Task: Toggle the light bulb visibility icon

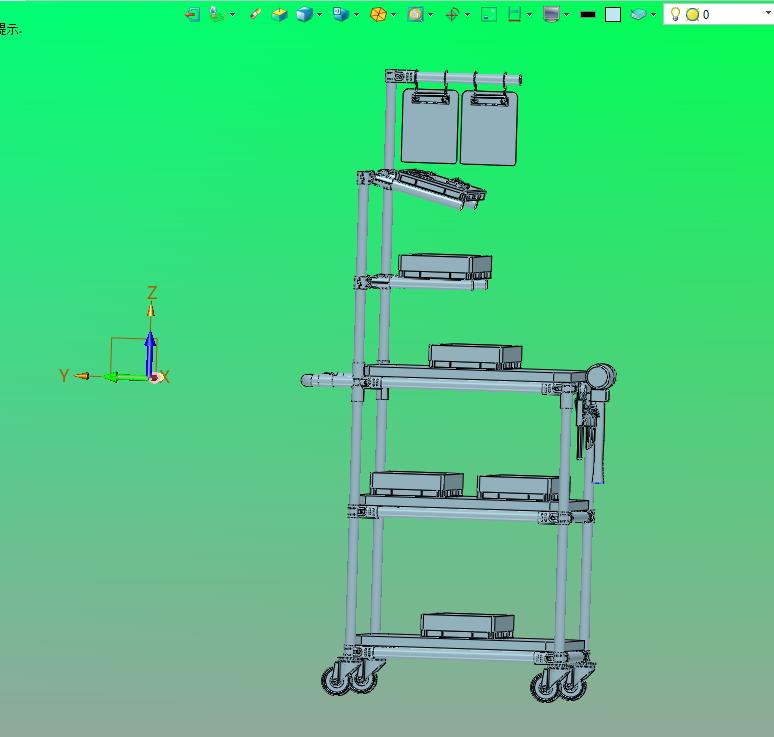Action: pyautogui.click(x=675, y=14)
